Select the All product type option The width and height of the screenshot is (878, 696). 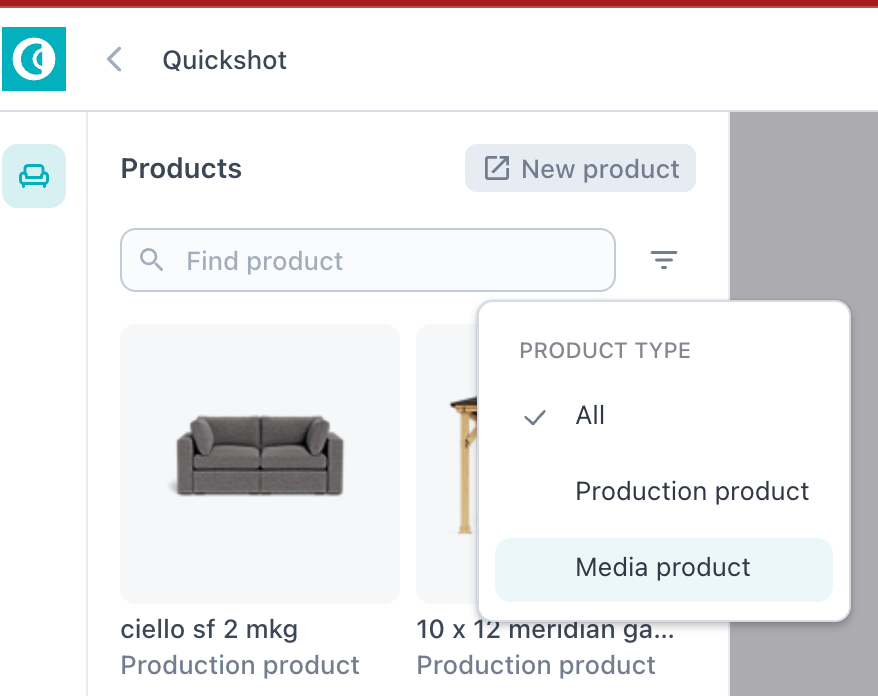pos(664,415)
